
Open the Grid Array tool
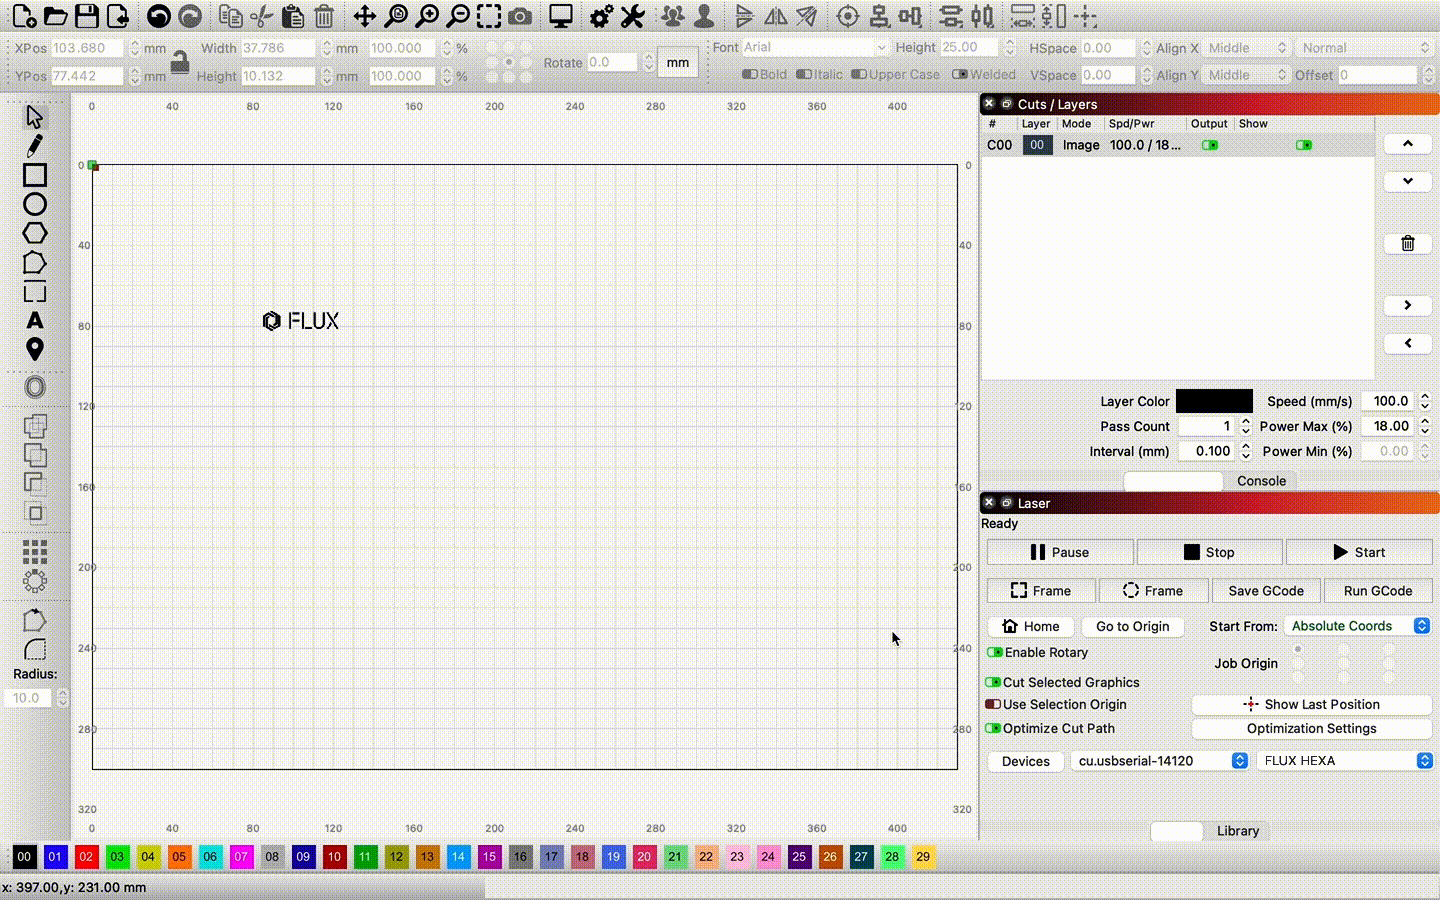35,552
